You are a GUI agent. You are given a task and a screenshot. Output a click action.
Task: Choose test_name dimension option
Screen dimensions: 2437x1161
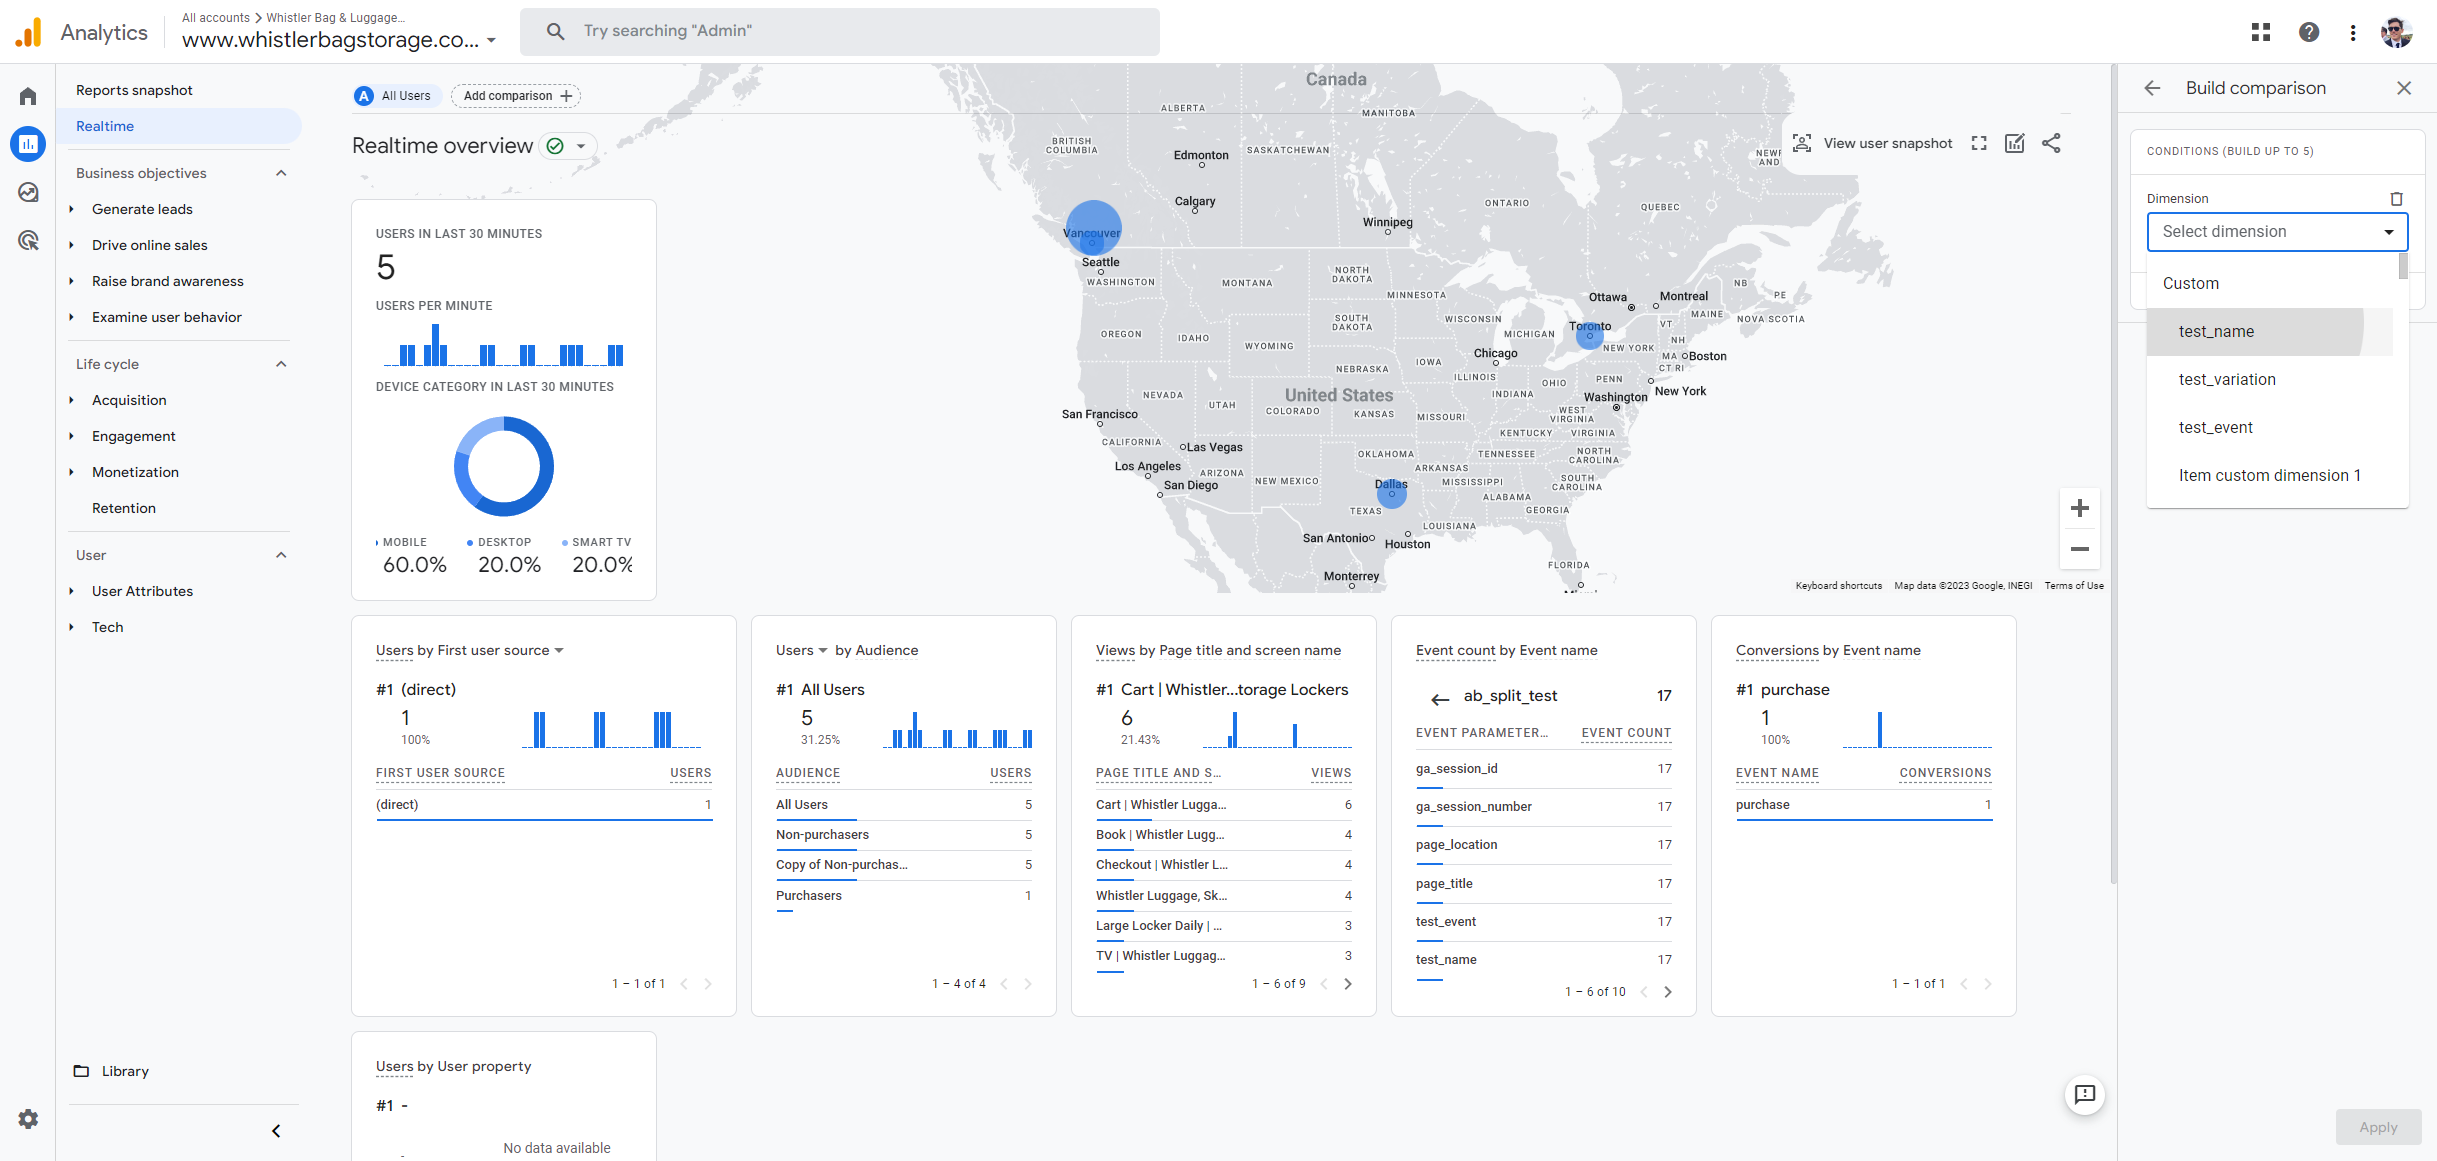[x=2270, y=332]
